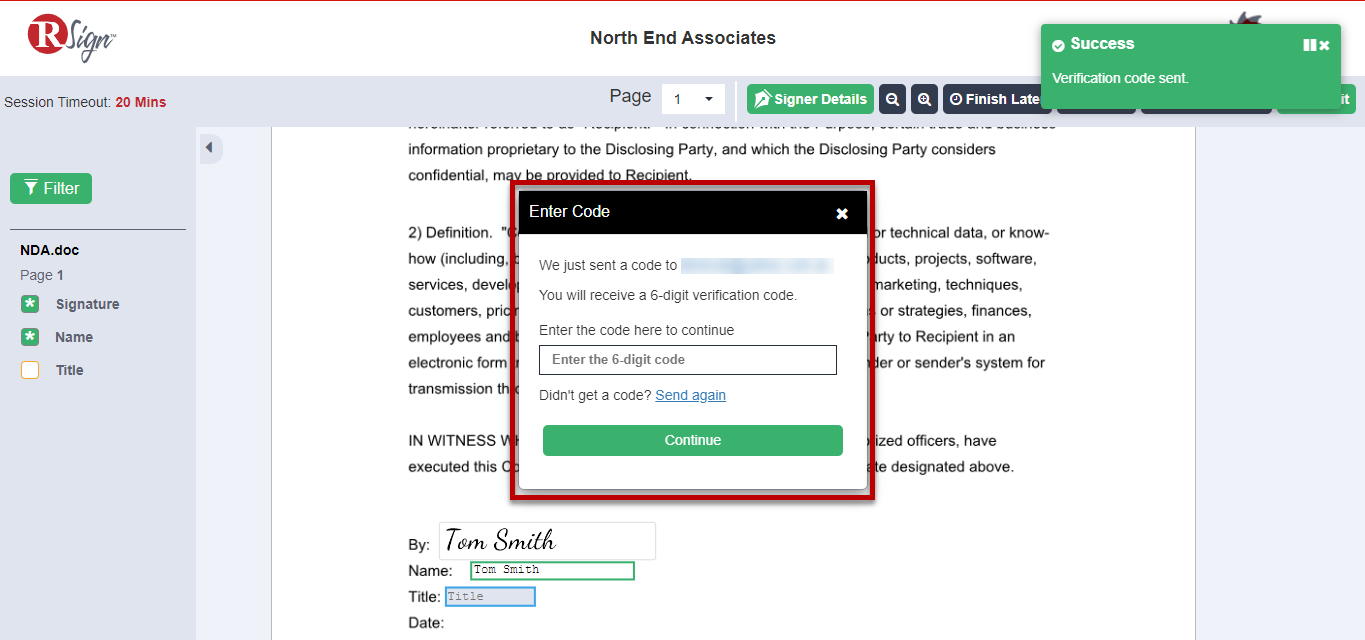Click the Title field in document
The image size is (1365, 640).
(x=490, y=597)
